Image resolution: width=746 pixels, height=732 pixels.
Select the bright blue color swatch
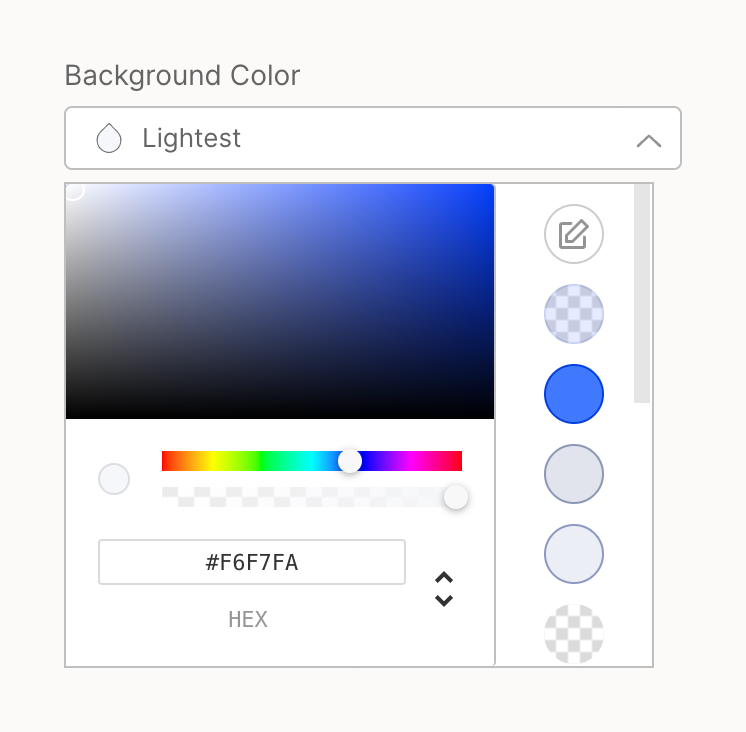574,394
